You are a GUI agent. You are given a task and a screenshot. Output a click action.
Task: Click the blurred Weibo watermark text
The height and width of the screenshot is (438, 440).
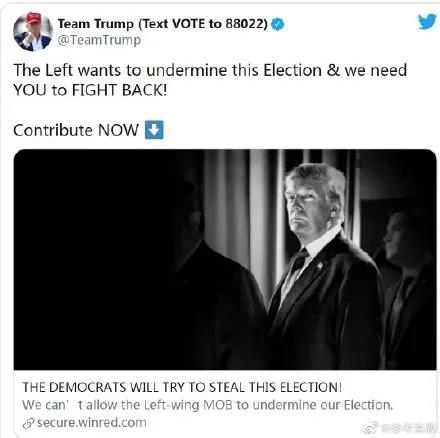(x=408, y=427)
